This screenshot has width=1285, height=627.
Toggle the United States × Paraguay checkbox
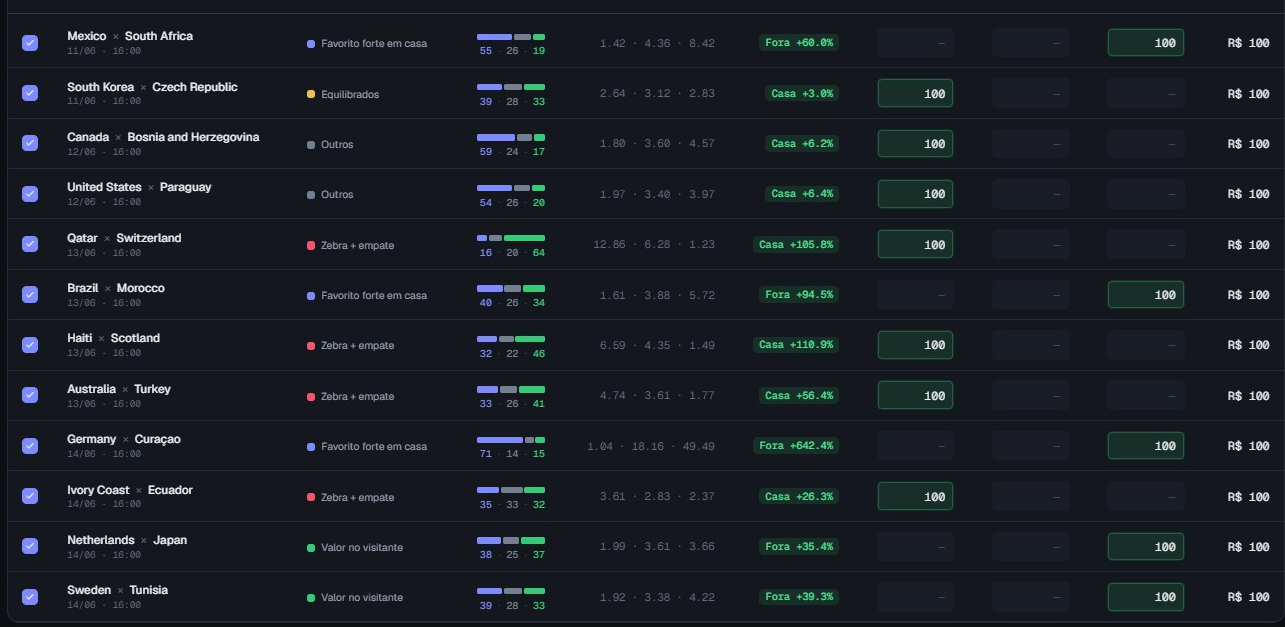point(30,194)
